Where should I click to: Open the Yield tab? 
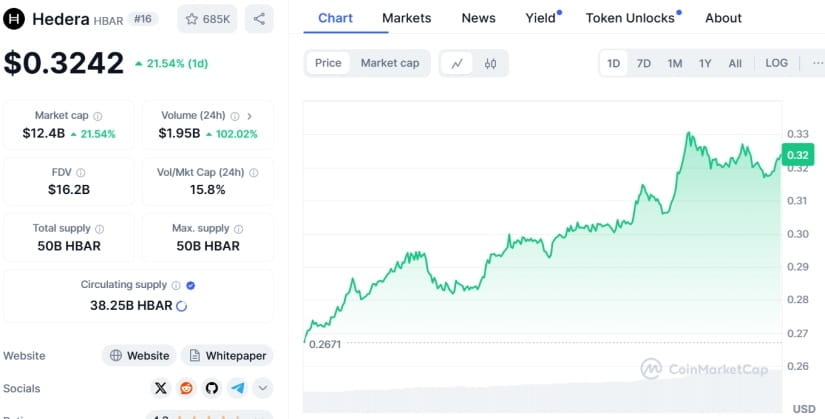[x=542, y=18]
